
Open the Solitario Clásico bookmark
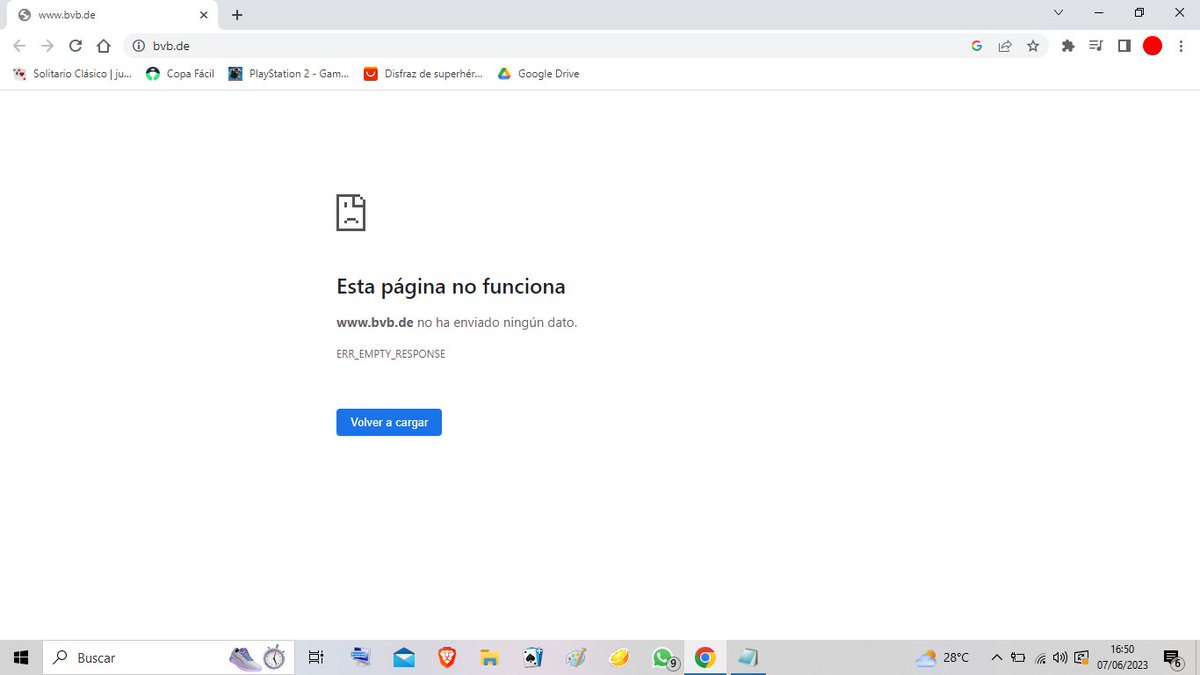[72, 74]
